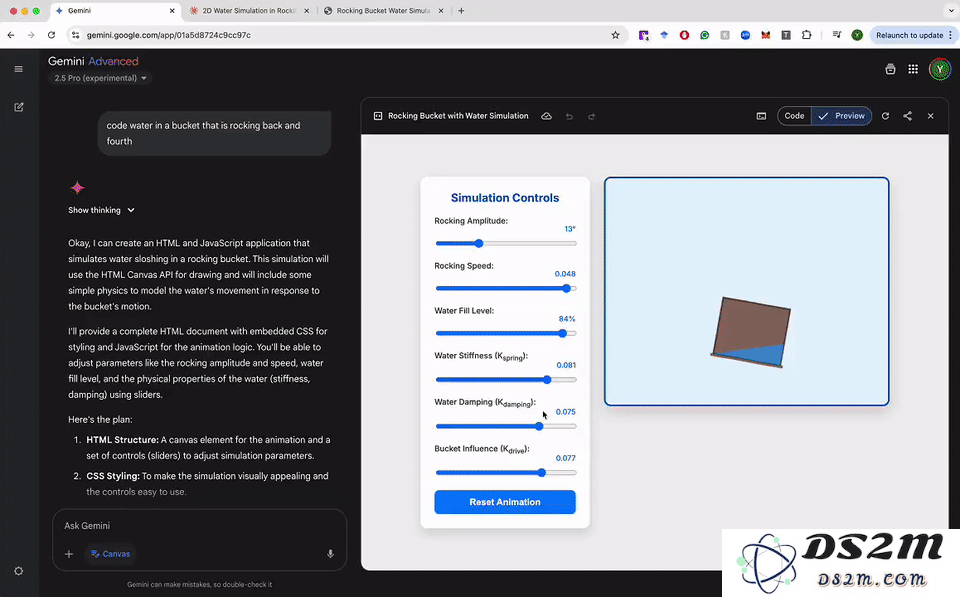Viewport: 960px width, 597px height.
Task: Click the user prompt message bubble
Action: click(214, 133)
